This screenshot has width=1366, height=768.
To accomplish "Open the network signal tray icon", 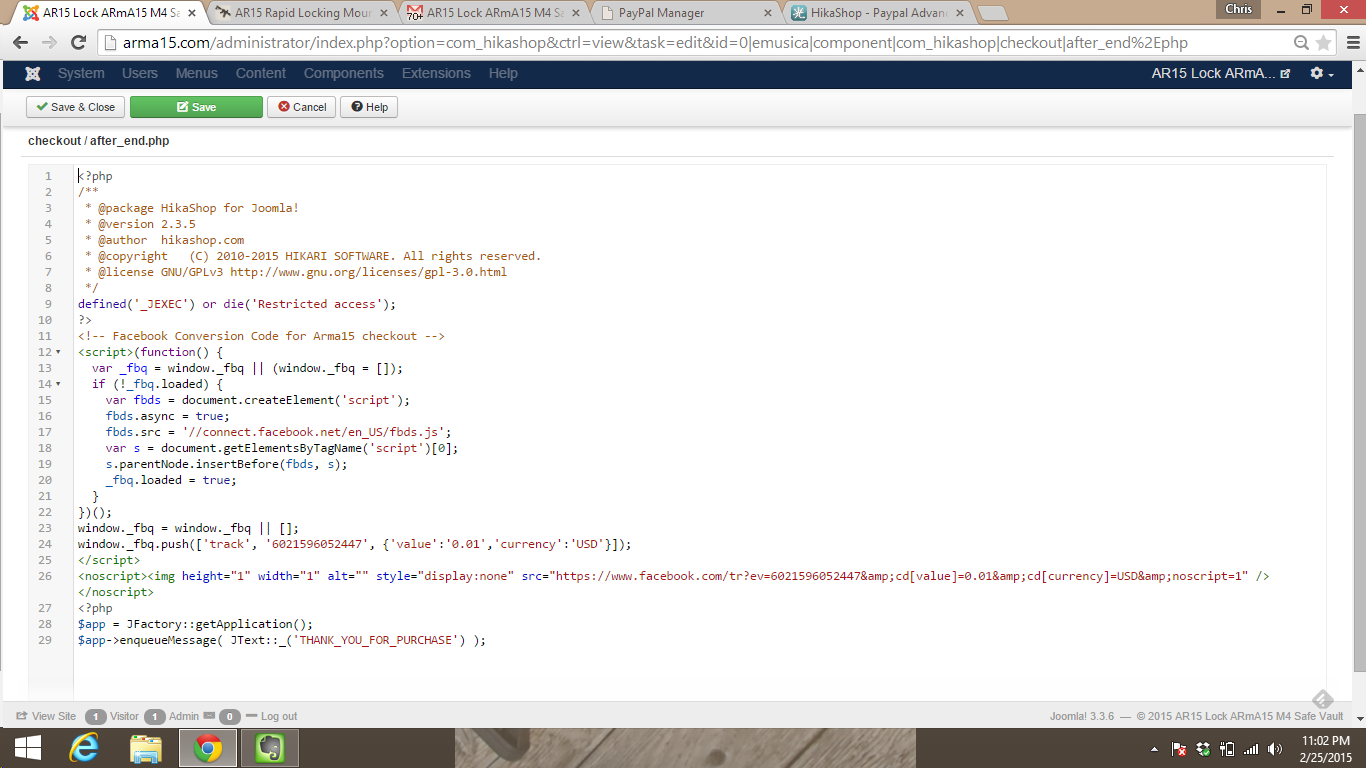I will click(x=1251, y=749).
